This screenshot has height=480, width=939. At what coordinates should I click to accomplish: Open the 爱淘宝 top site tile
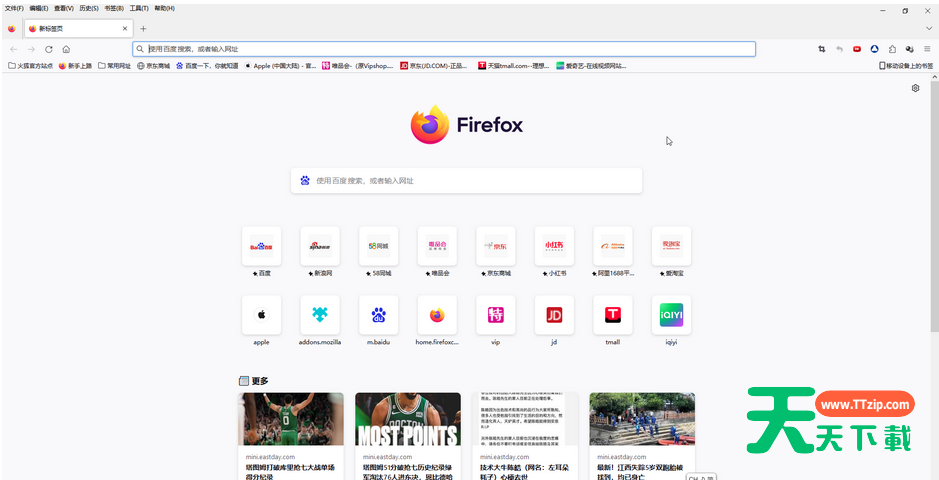(x=671, y=246)
